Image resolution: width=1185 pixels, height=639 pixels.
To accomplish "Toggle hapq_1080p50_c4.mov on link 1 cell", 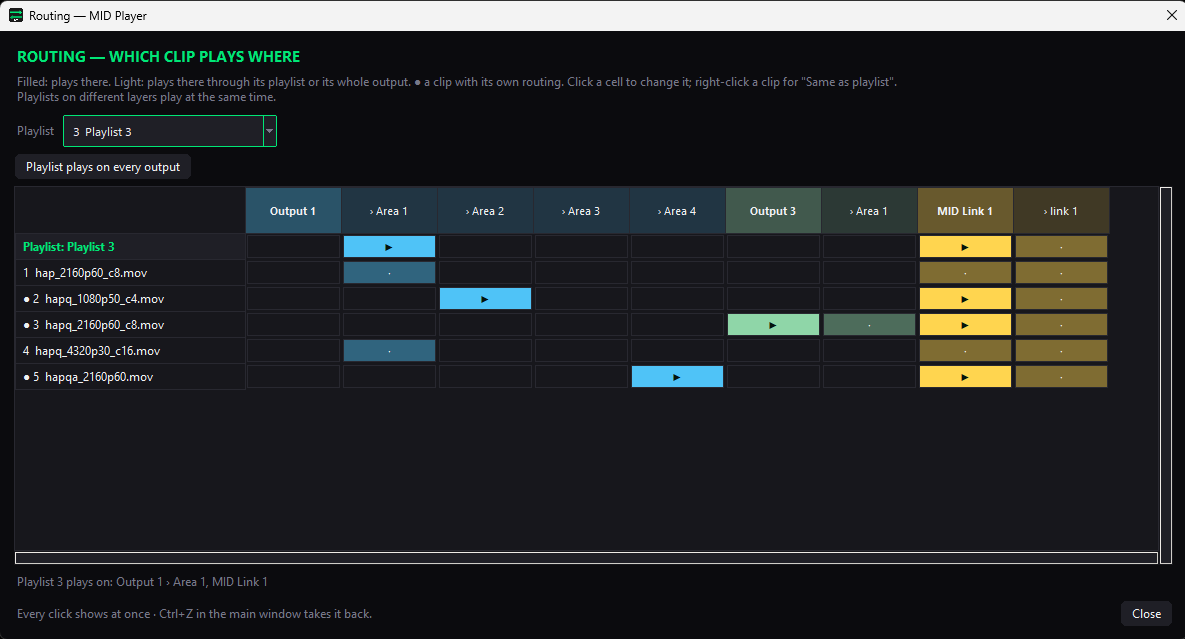I will point(1061,299).
